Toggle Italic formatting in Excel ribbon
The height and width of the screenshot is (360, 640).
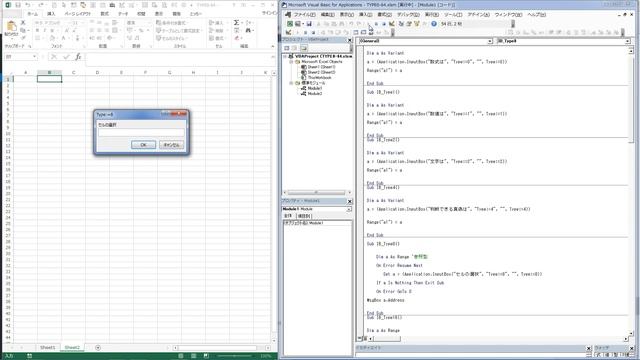44,31
